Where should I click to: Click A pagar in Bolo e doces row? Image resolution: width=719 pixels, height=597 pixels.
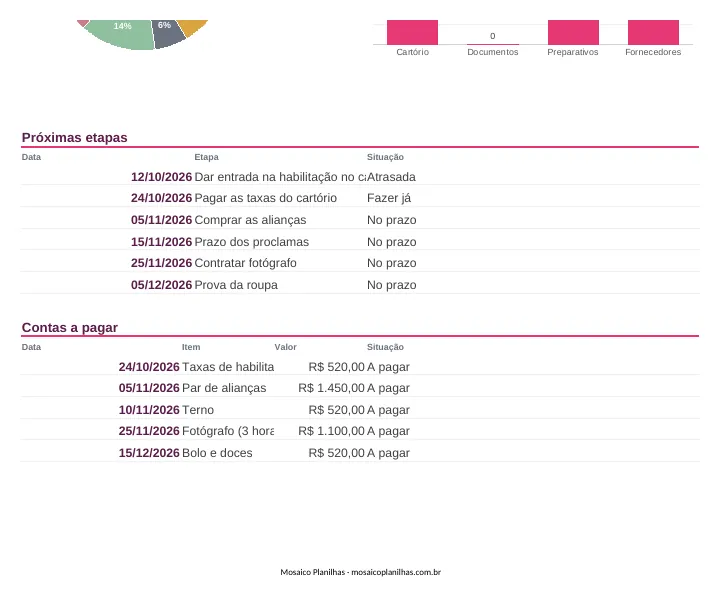pos(388,453)
